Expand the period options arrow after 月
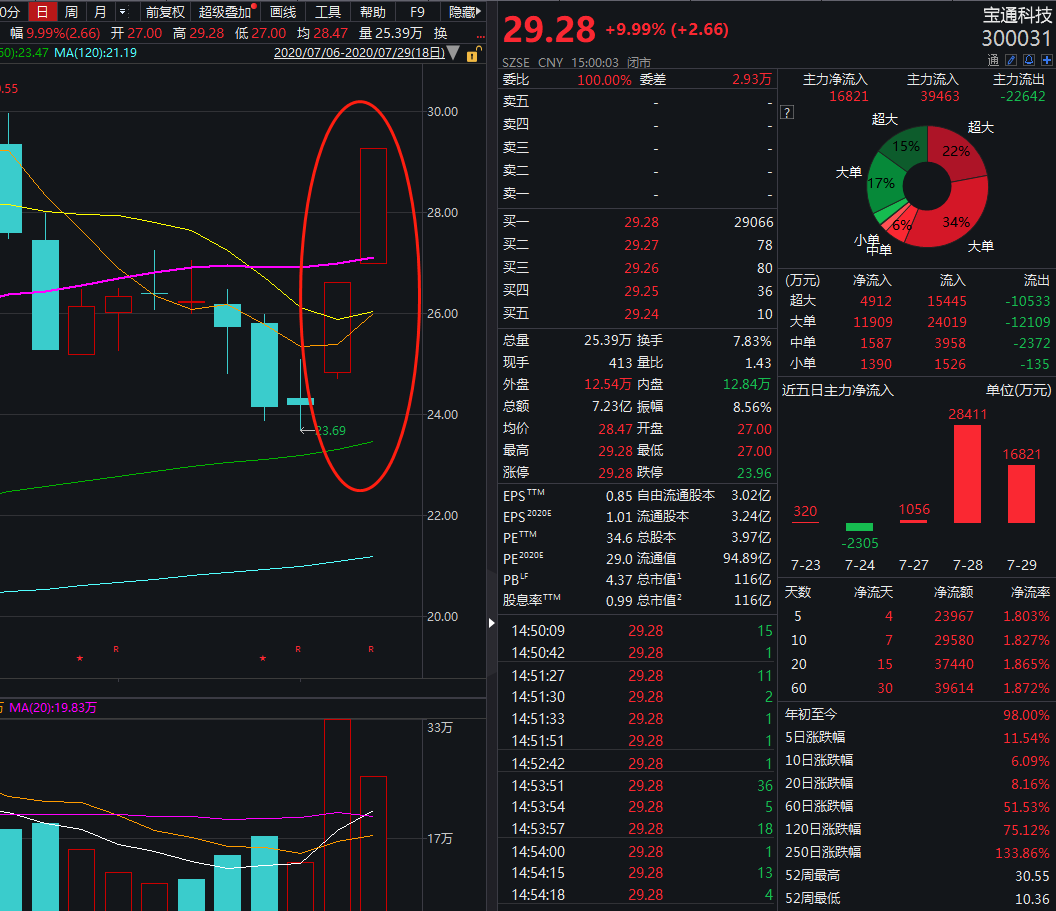The height and width of the screenshot is (911, 1056). click(123, 11)
